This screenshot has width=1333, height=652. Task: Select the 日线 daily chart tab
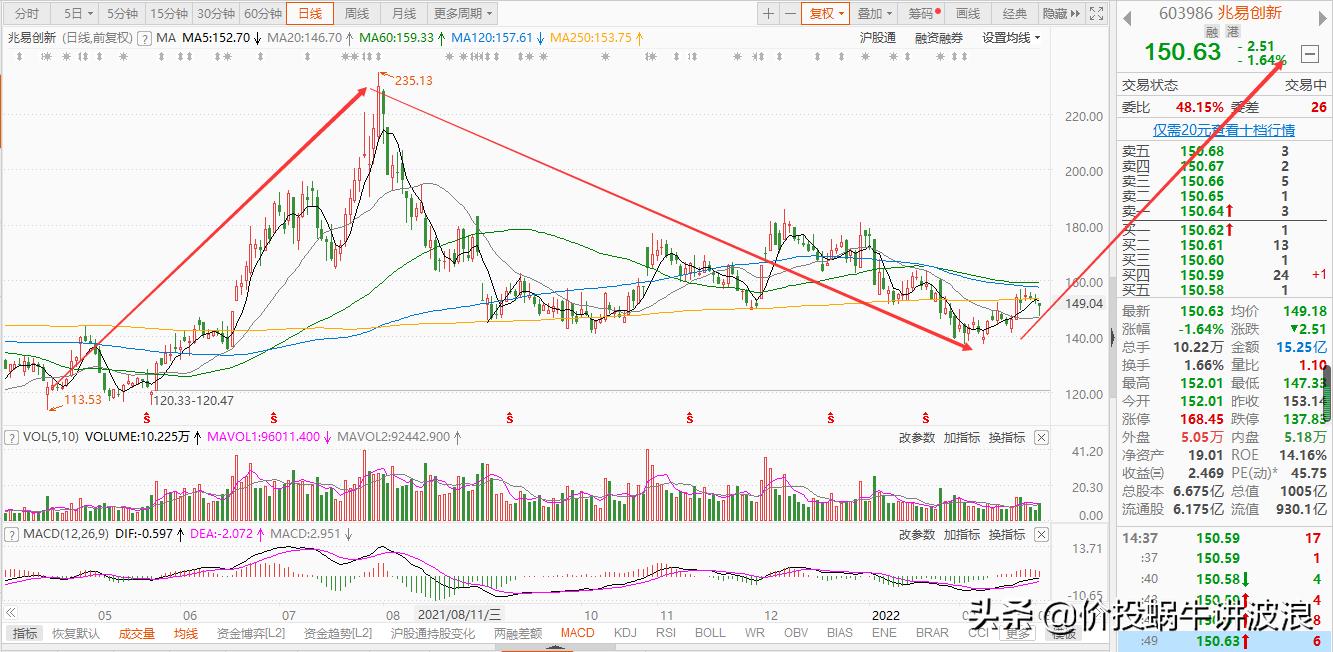pos(310,14)
